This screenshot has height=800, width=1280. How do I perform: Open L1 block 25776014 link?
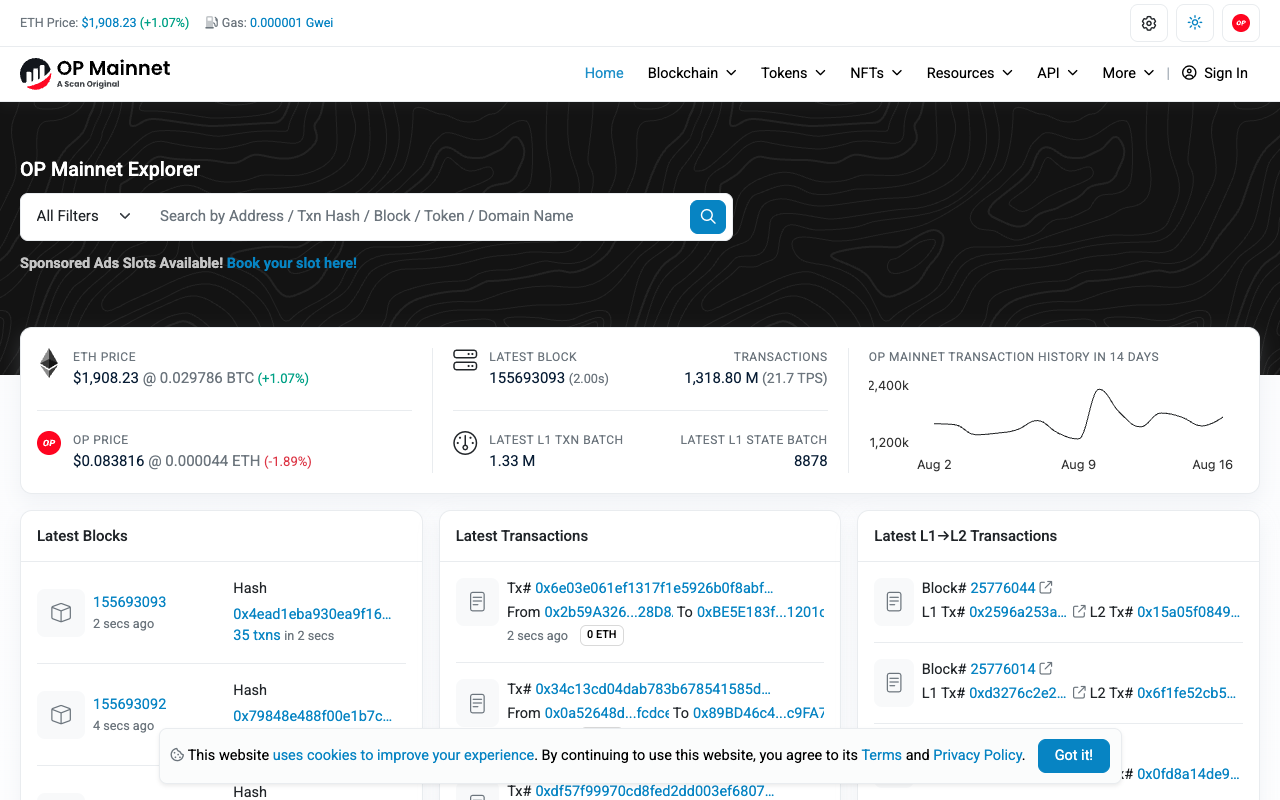pyautogui.click(x=1003, y=669)
